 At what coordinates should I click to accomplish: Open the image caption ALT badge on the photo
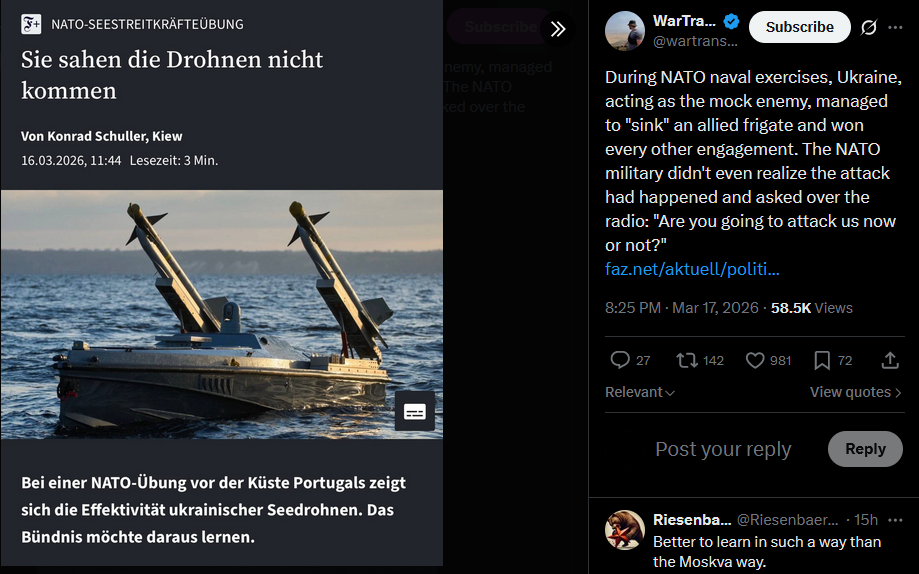point(414,411)
